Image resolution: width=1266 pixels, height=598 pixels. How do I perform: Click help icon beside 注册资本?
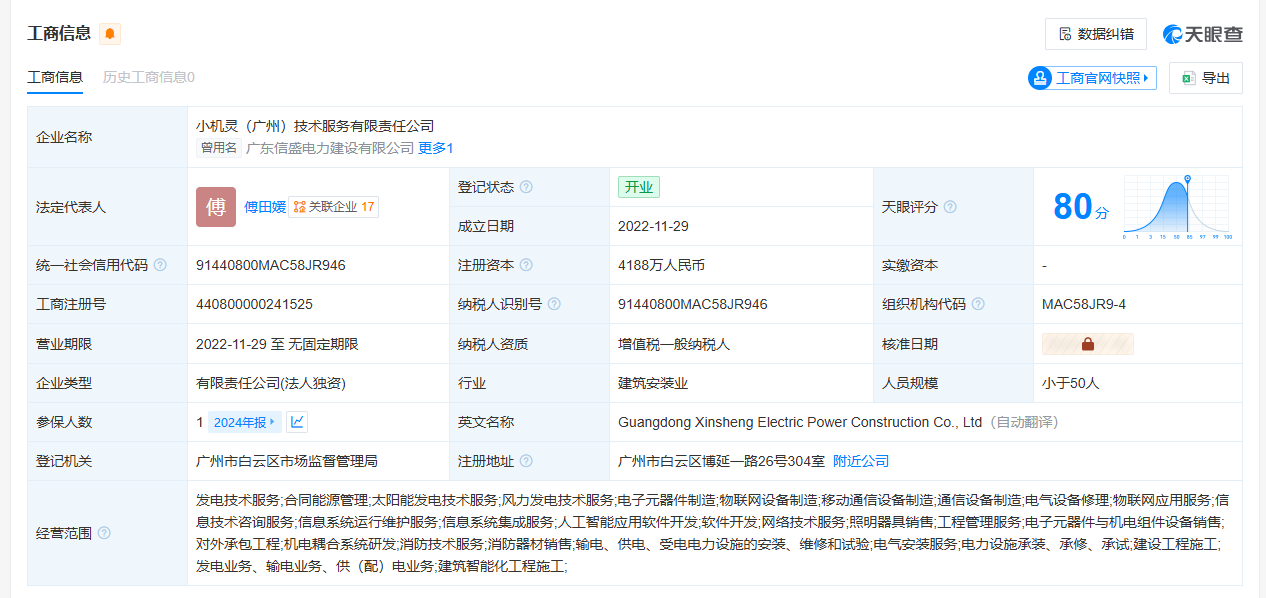tap(526, 265)
